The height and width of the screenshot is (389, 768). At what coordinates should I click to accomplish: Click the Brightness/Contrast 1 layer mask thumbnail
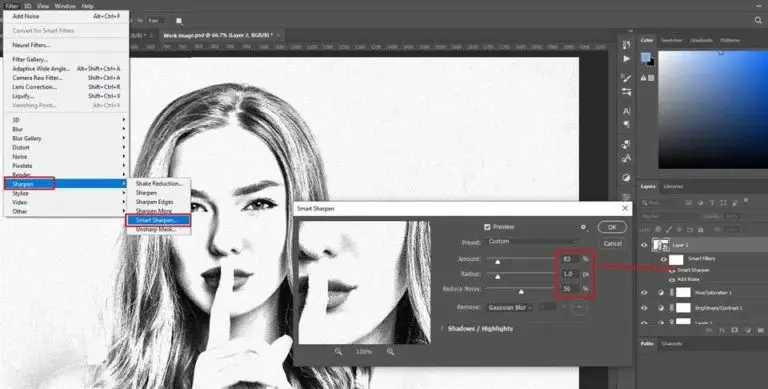point(683,308)
